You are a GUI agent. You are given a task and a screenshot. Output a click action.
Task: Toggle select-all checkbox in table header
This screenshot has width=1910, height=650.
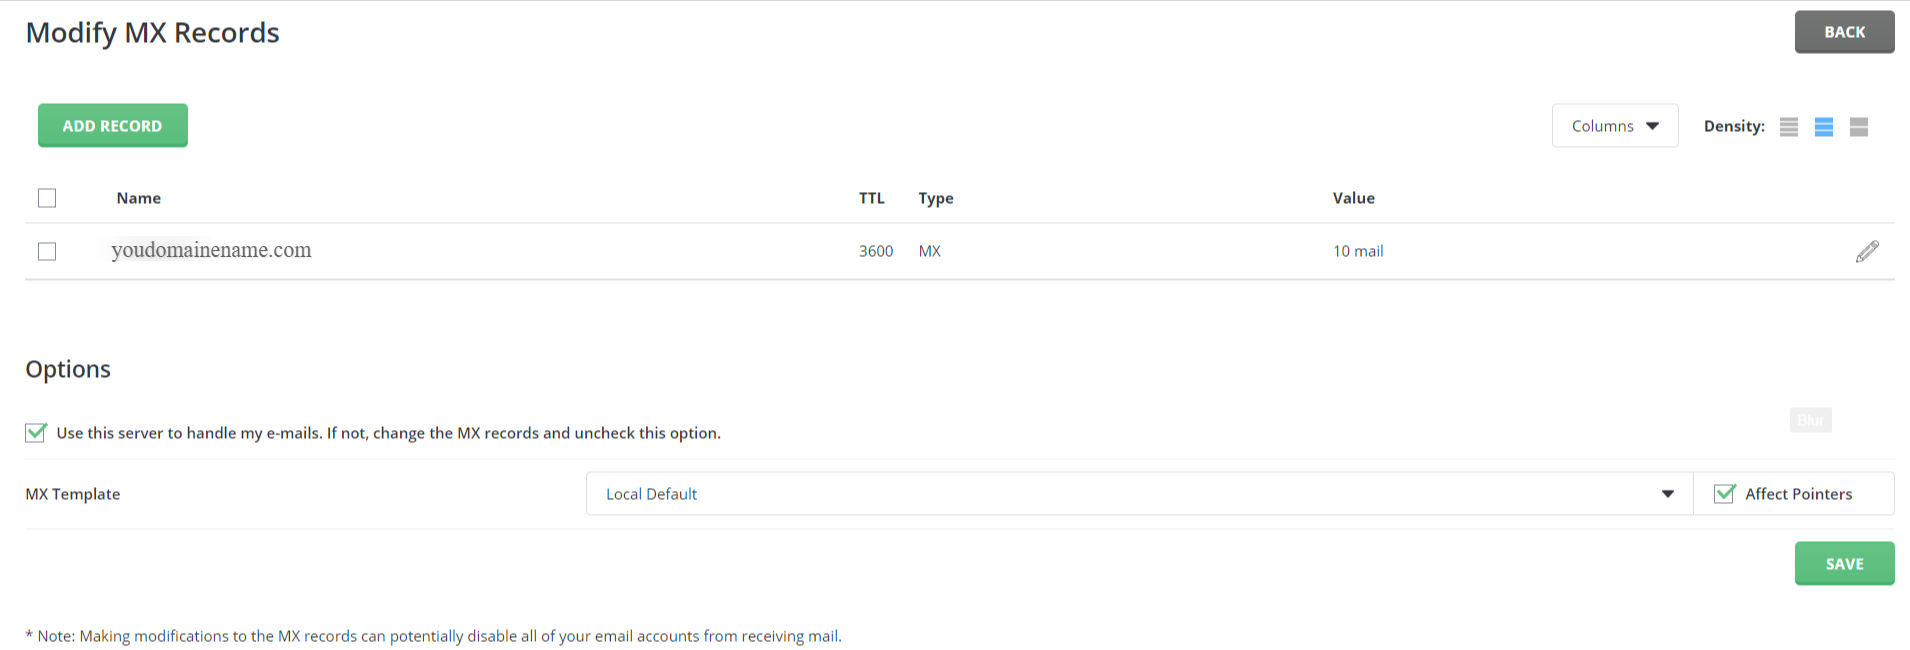[x=47, y=198]
